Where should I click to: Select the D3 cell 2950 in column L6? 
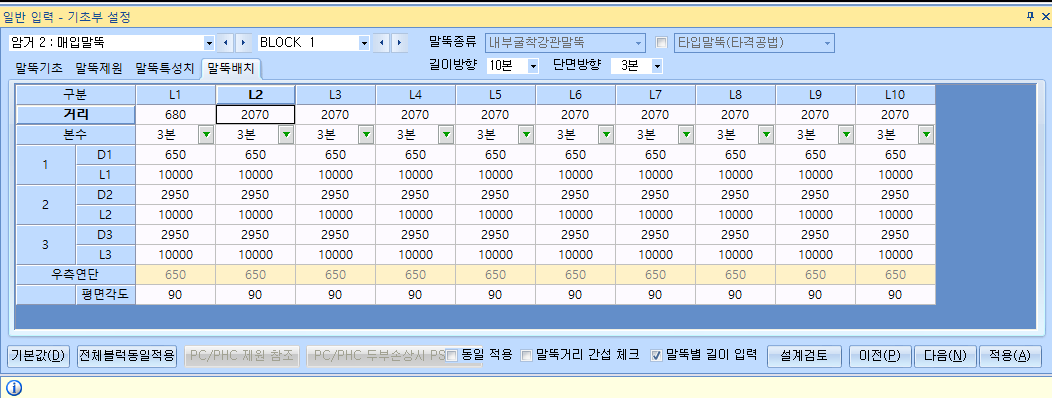click(575, 235)
